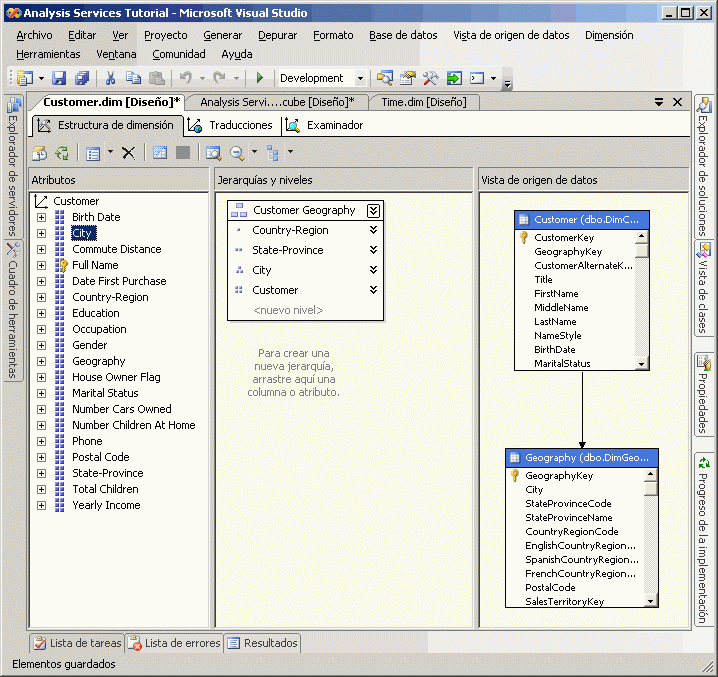Viewport: 718px width, 677px height.
Task: Open the Lista de tareas panel
Action: 77,643
